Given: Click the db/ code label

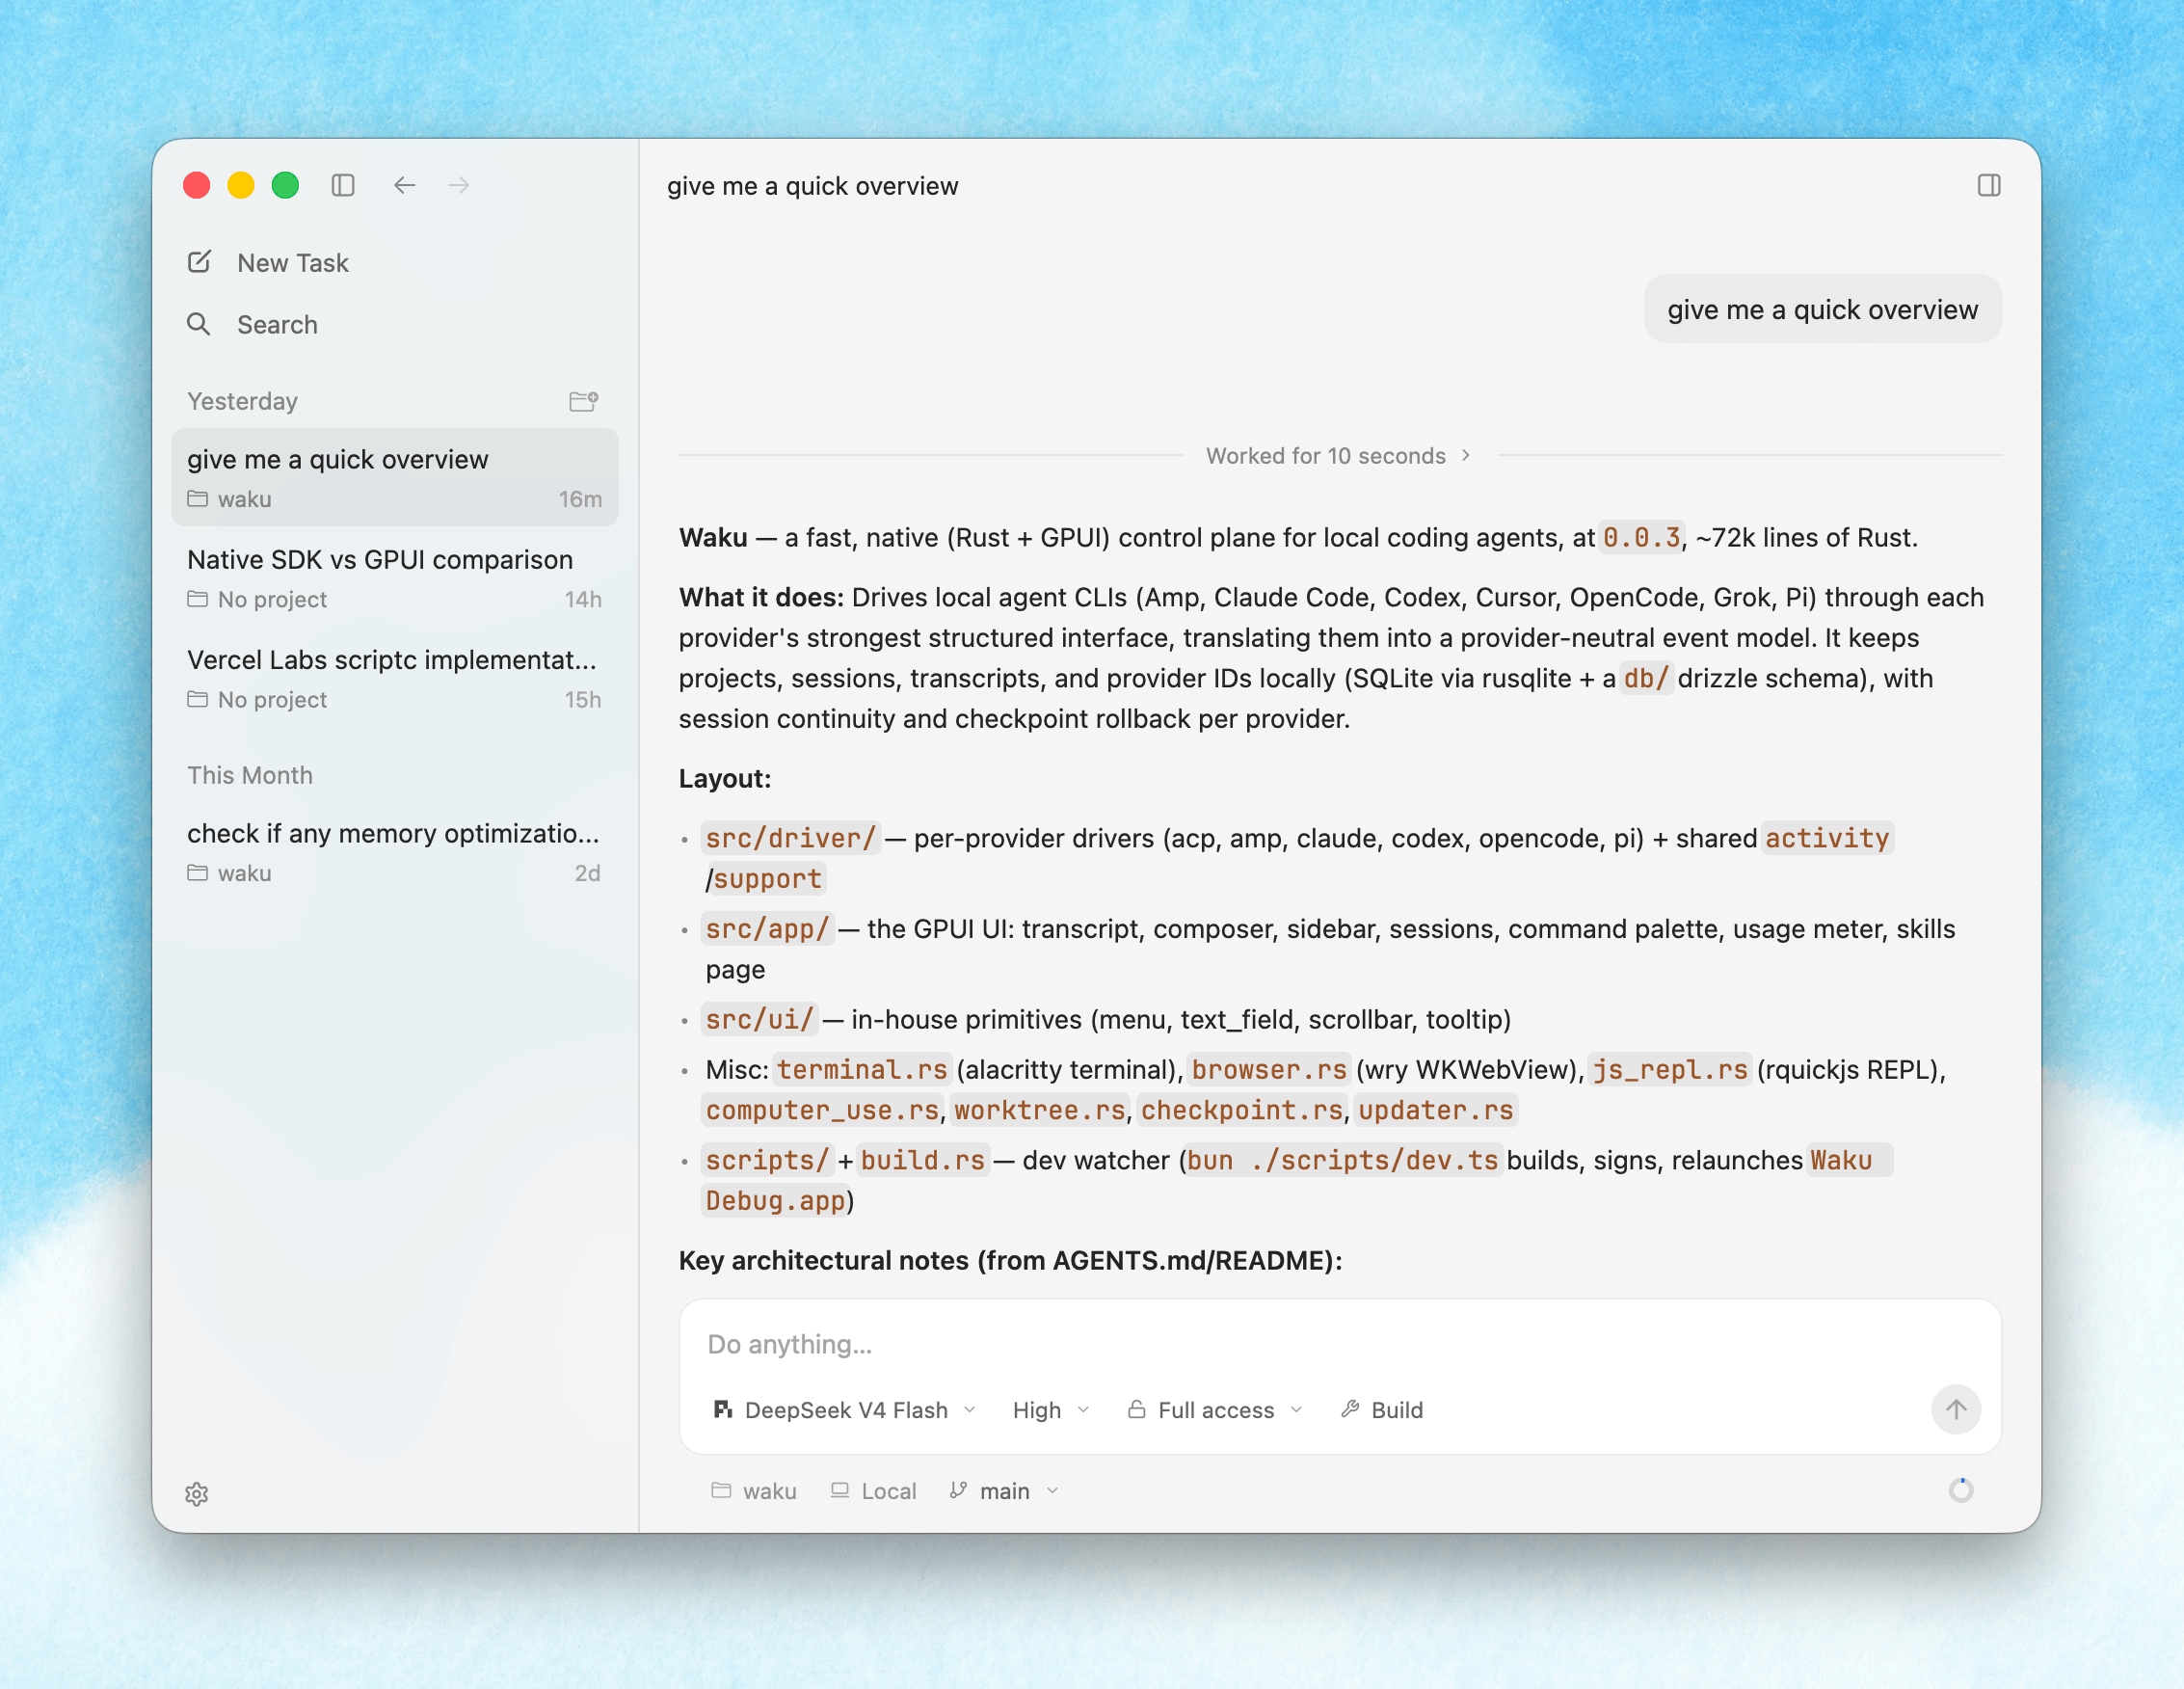Looking at the screenshot, I should (1646, 678).
